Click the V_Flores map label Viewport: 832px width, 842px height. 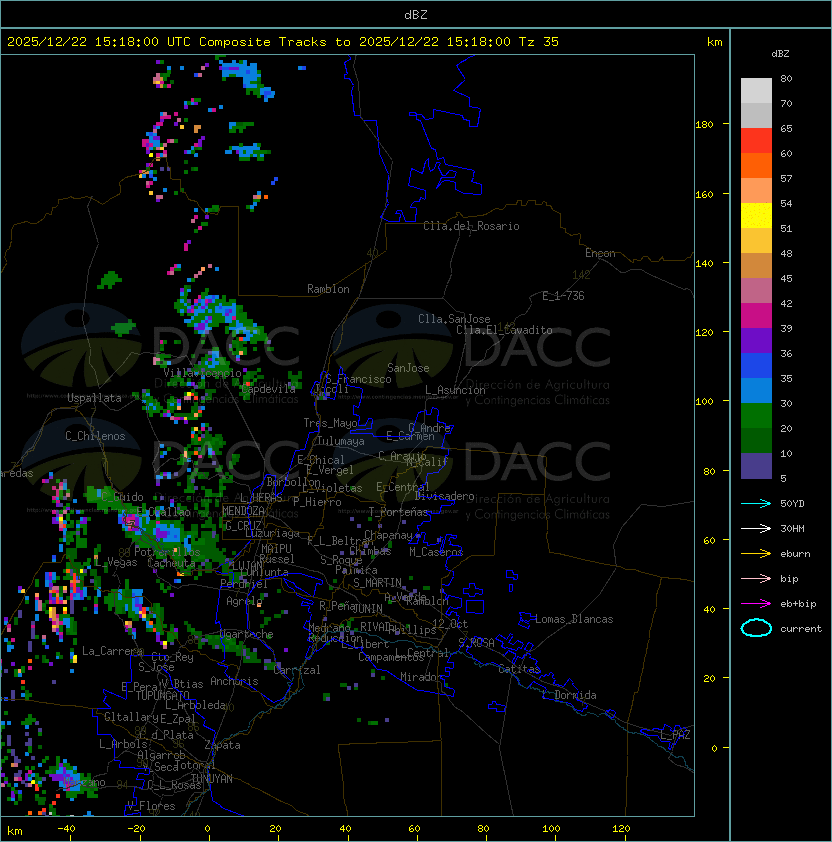(151, 806)
